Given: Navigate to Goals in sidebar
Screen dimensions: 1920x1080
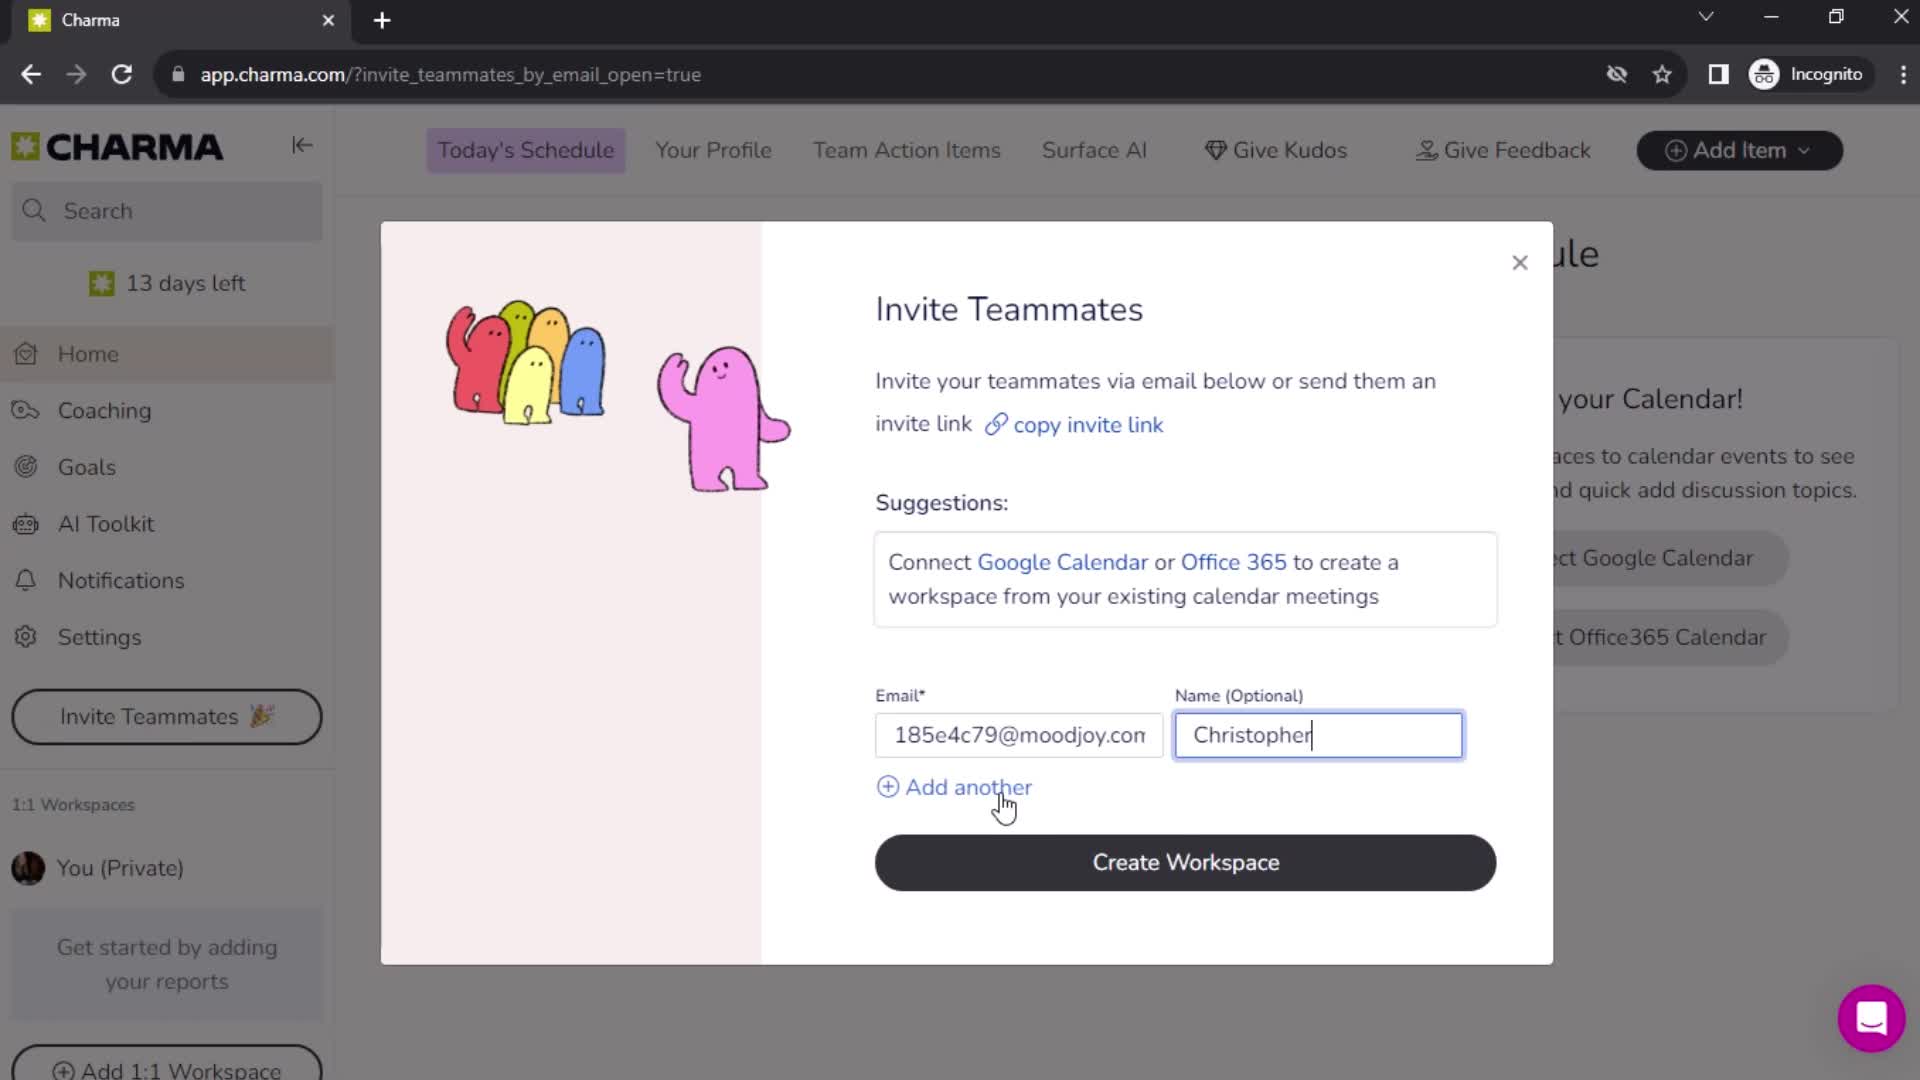Looking at the screenshot, I should coord(87,467).
